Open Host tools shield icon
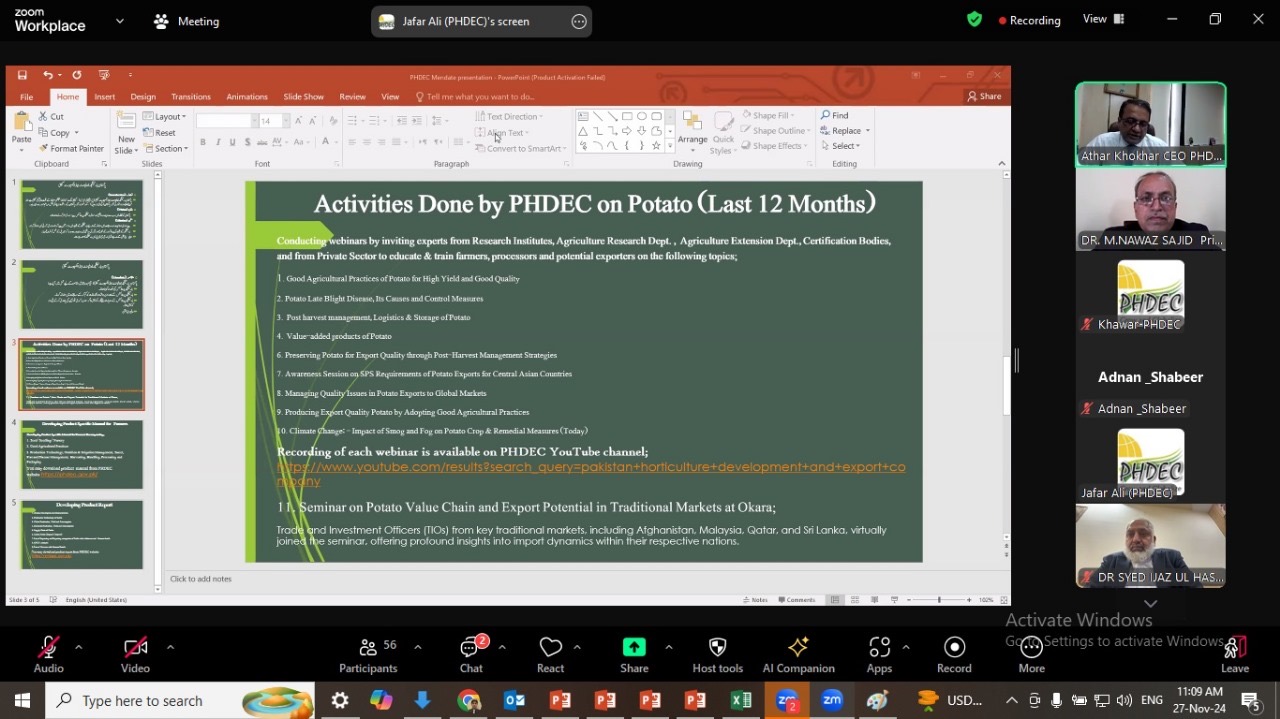 (717, 655)
